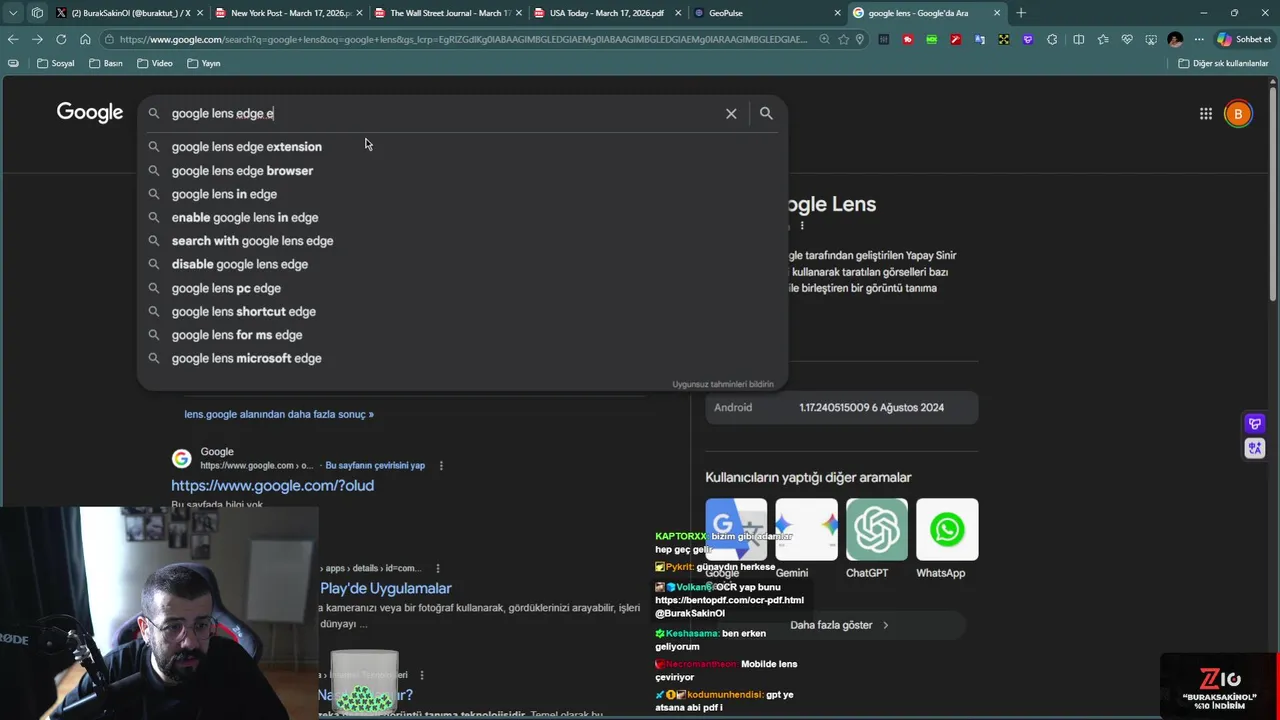Open the Play'de Uygulamalar result
Screen dimensions: 1280x720
pos(386,589)
